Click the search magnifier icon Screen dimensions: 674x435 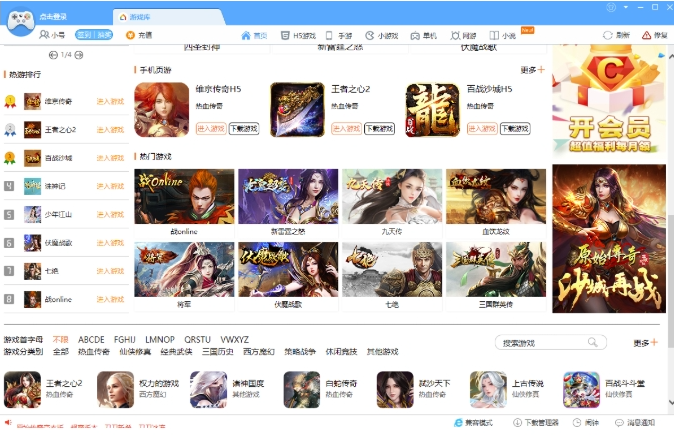593,342
